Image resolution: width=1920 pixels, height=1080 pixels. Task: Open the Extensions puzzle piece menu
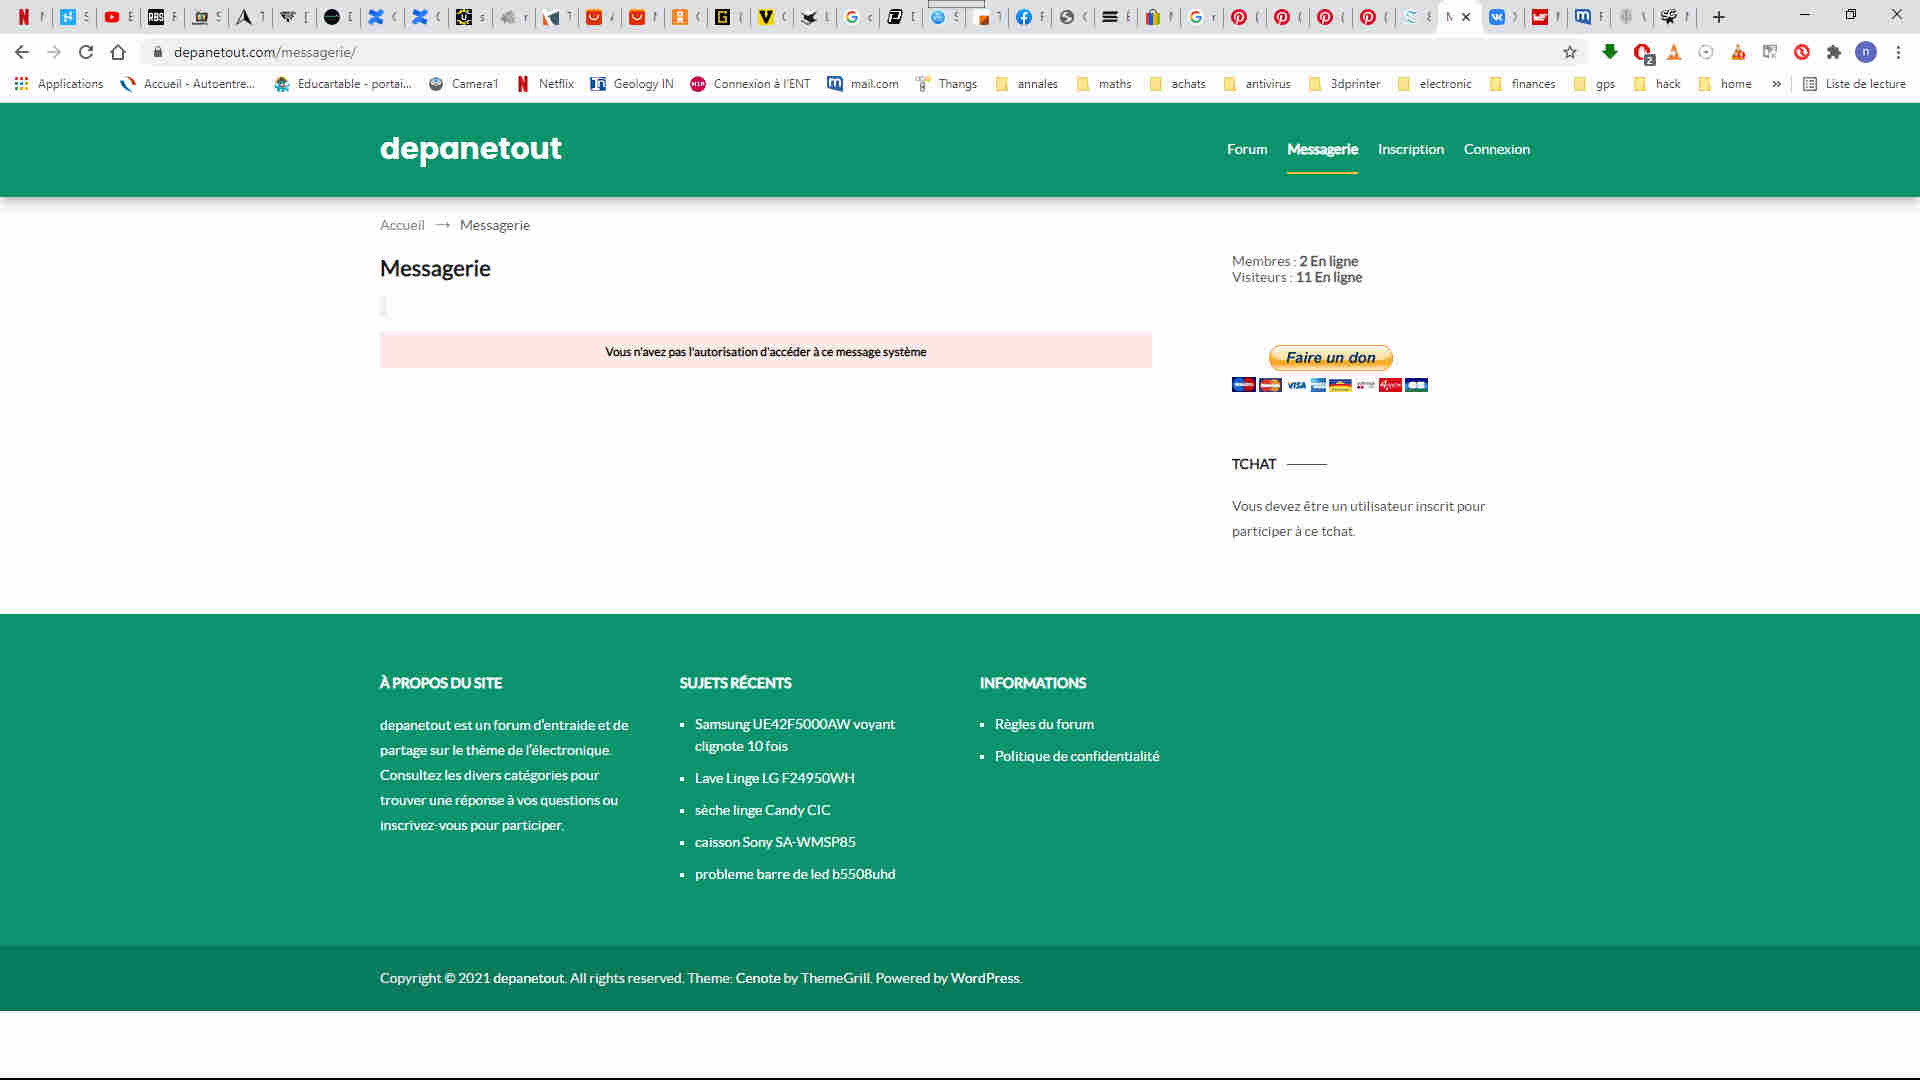tap(1833, 52)
